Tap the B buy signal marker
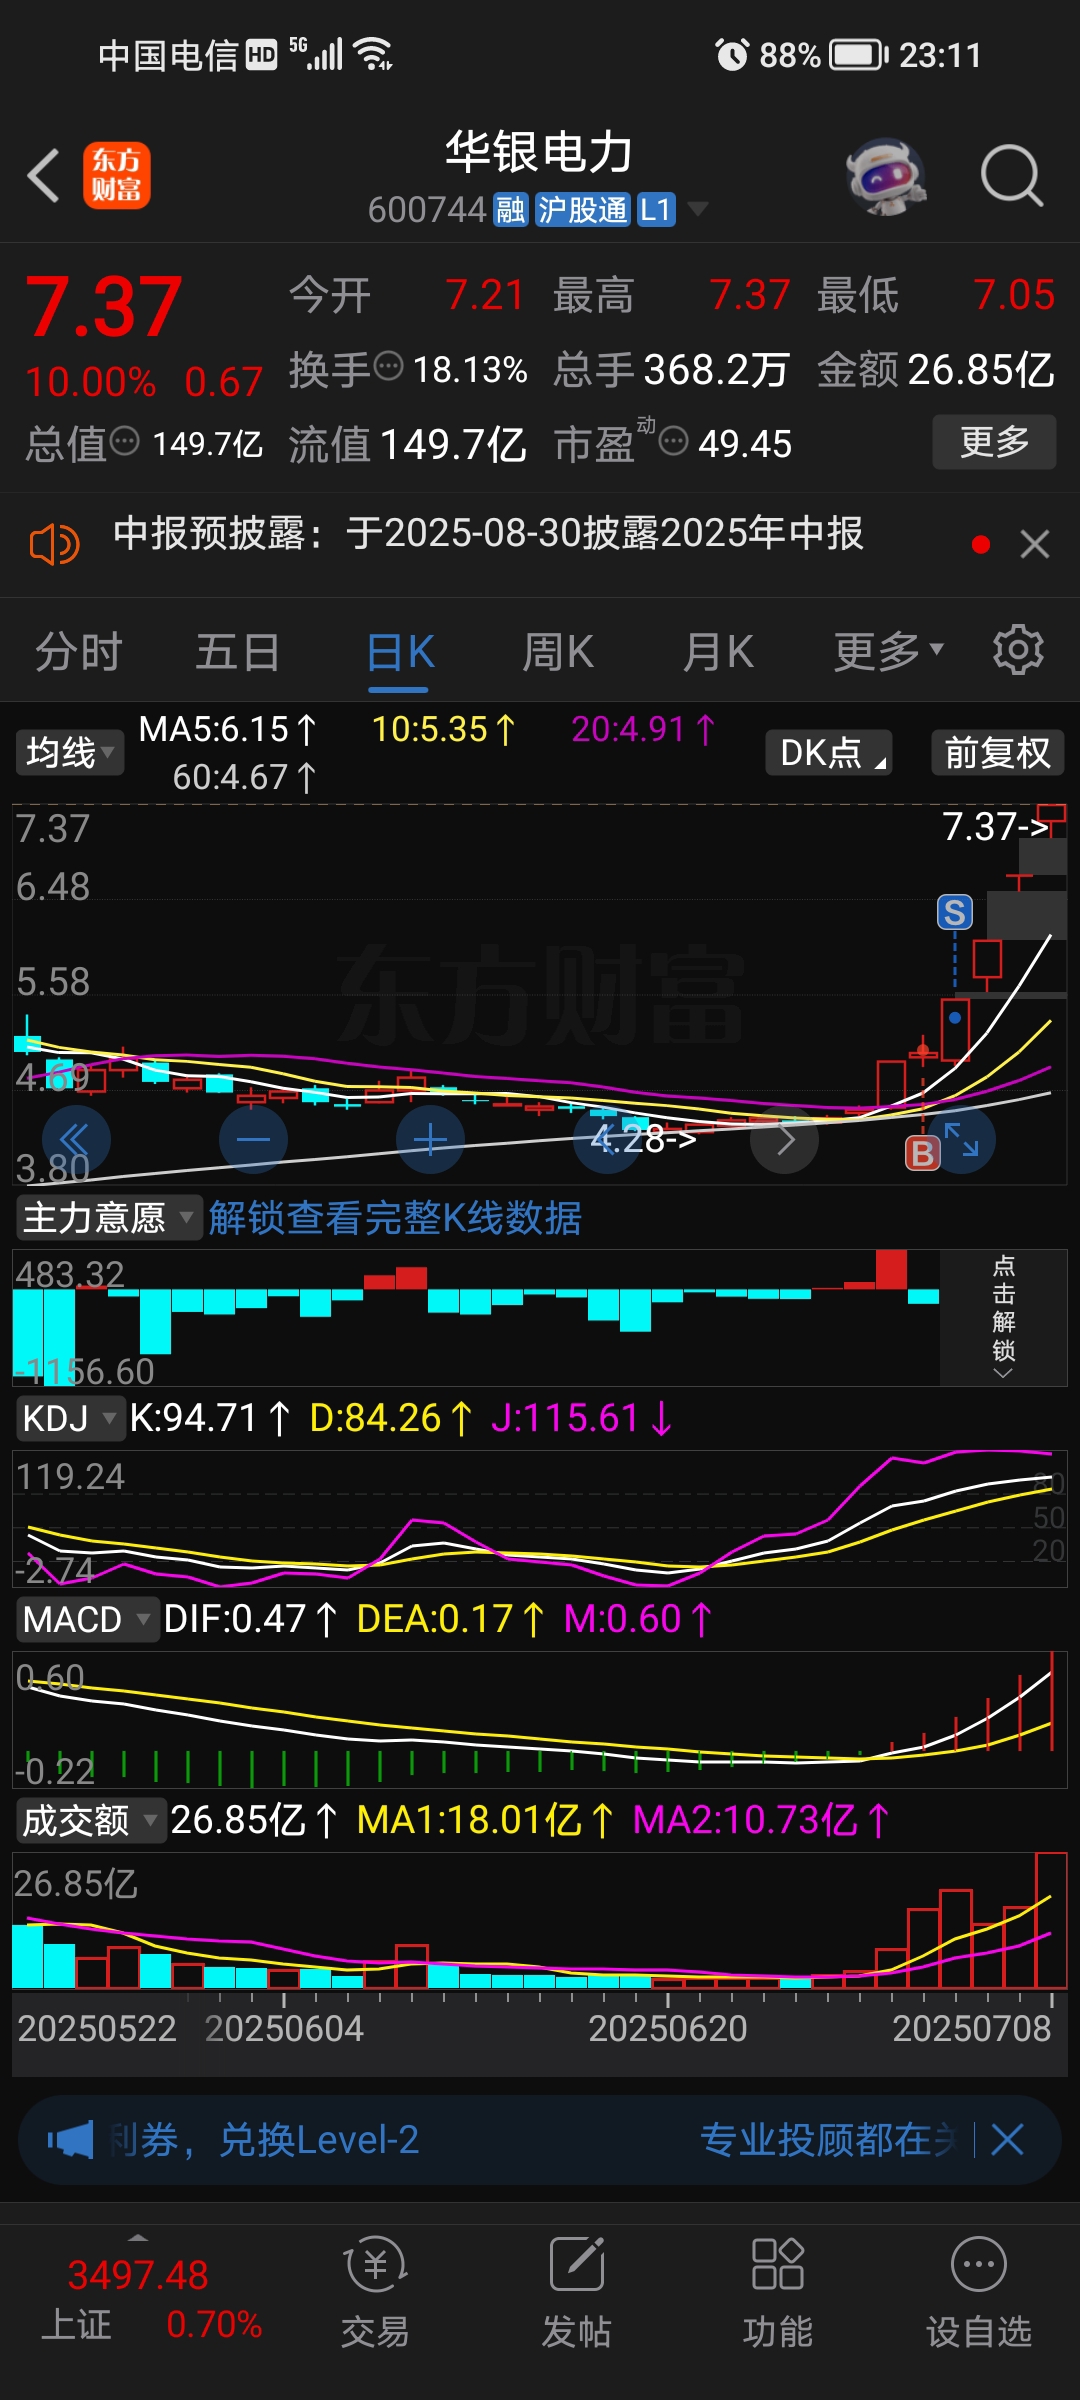Viewport: 1080px width, 2400px height. tap(922, 1154)
